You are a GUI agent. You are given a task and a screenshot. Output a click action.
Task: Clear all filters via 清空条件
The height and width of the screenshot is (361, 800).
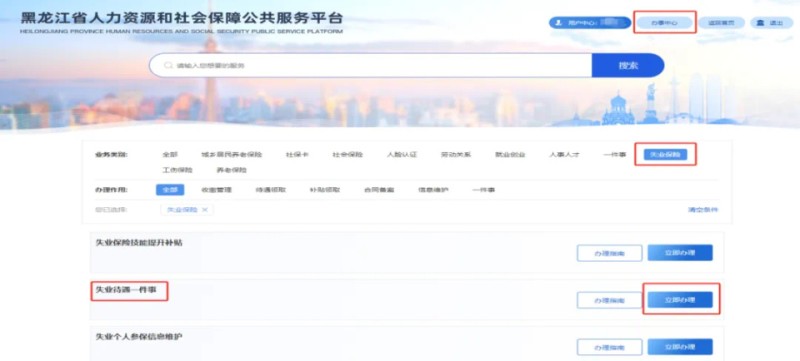(x=703, y=210)
